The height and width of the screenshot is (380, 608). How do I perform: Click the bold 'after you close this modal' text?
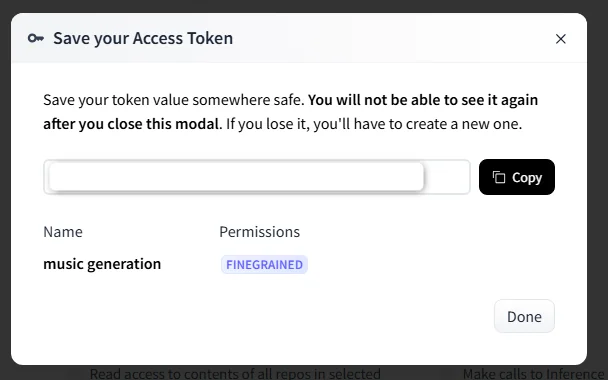[131, 124]
